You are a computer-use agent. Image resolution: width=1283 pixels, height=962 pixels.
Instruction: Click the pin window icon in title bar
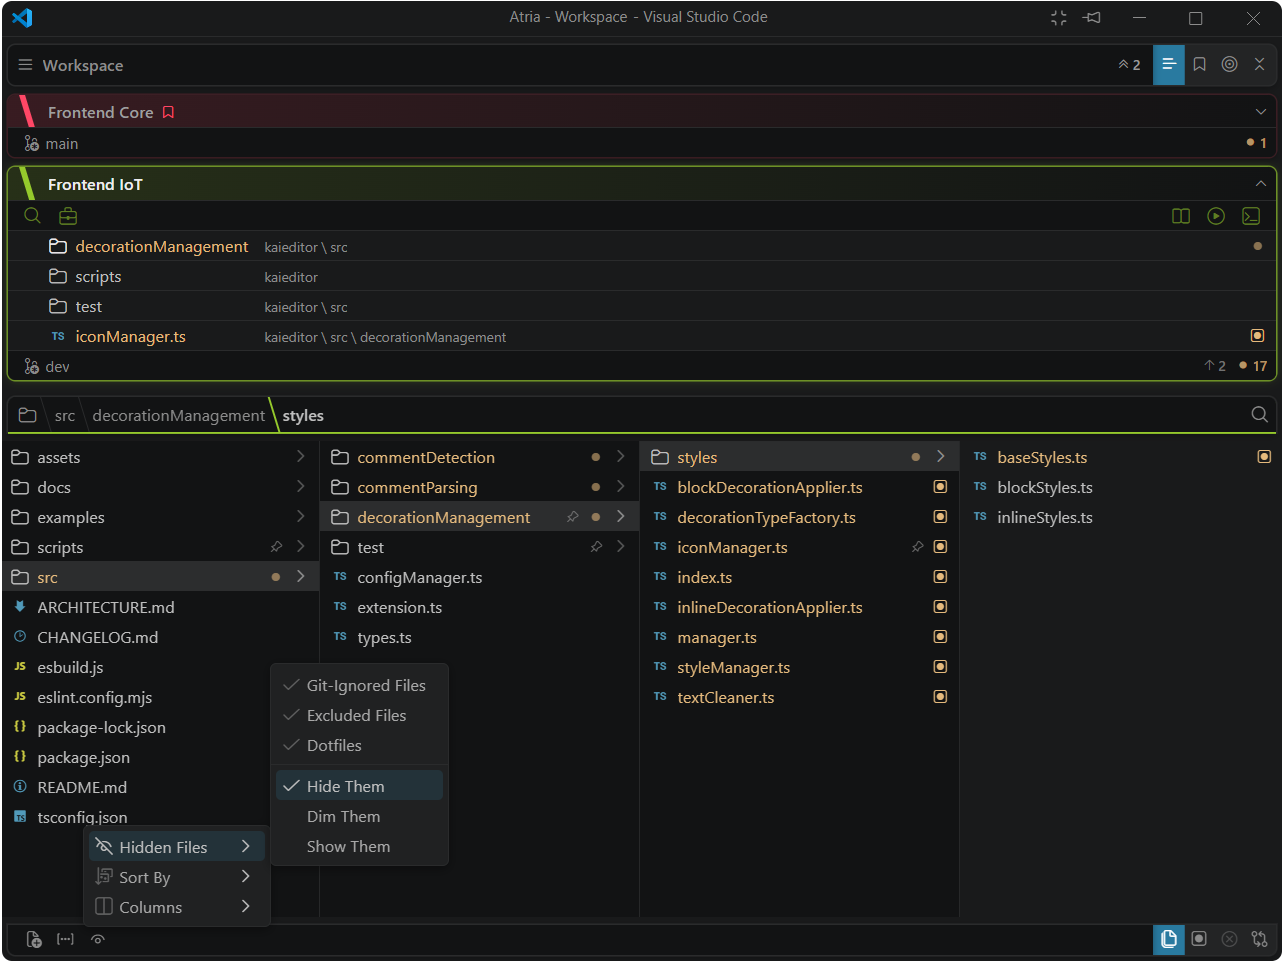pyautogui.click(x=1093, y=18)
